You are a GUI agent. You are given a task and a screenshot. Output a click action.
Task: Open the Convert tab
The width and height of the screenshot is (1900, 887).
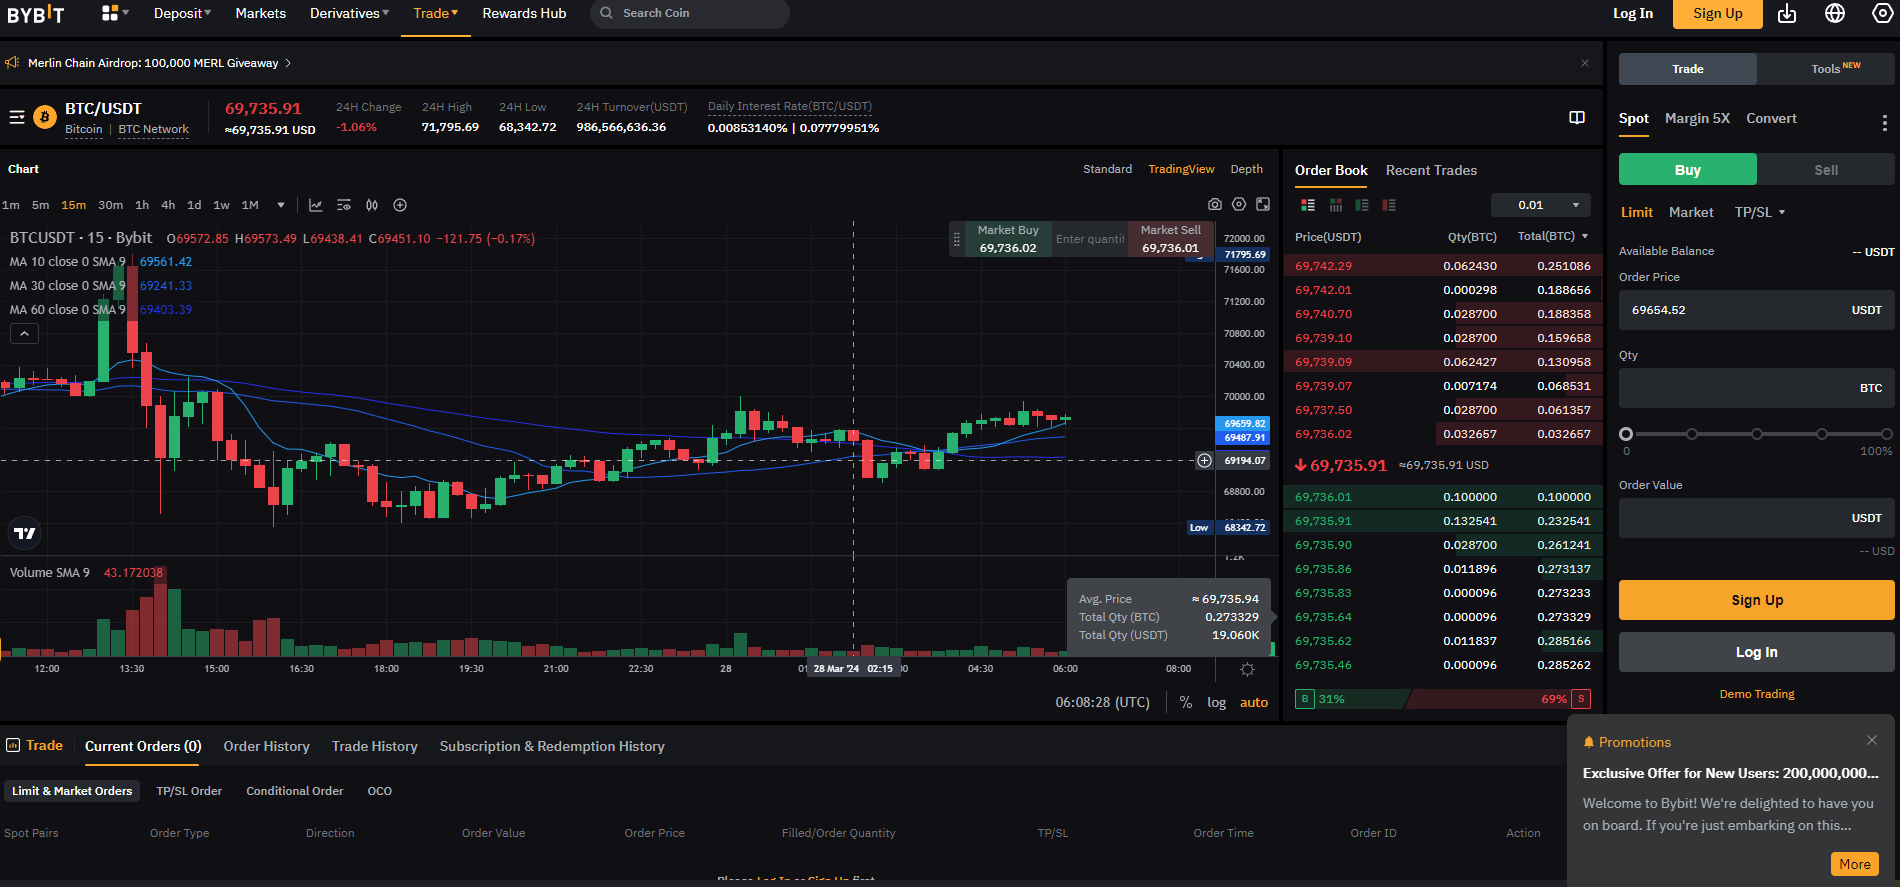1771,118
